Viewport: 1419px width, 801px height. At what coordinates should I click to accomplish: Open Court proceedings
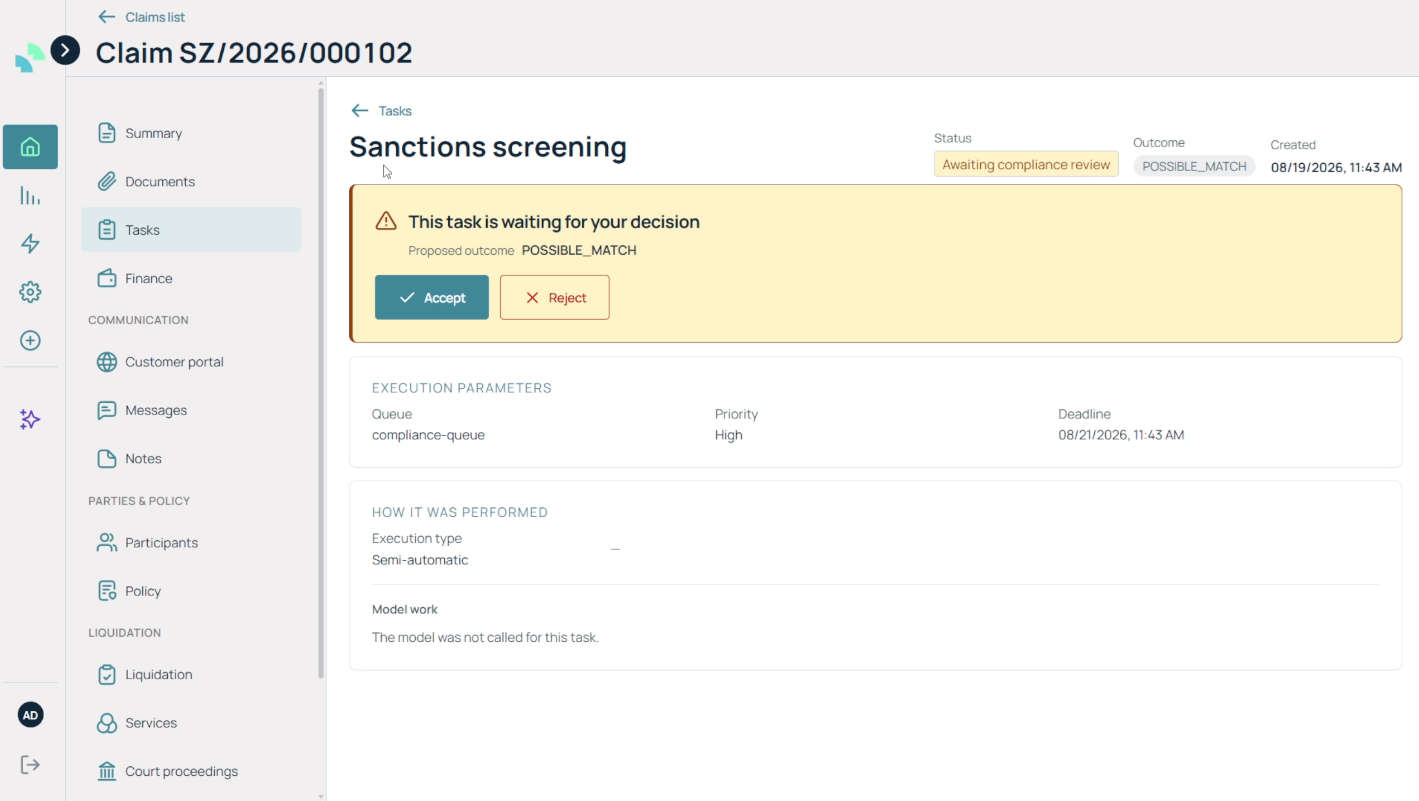191,772
